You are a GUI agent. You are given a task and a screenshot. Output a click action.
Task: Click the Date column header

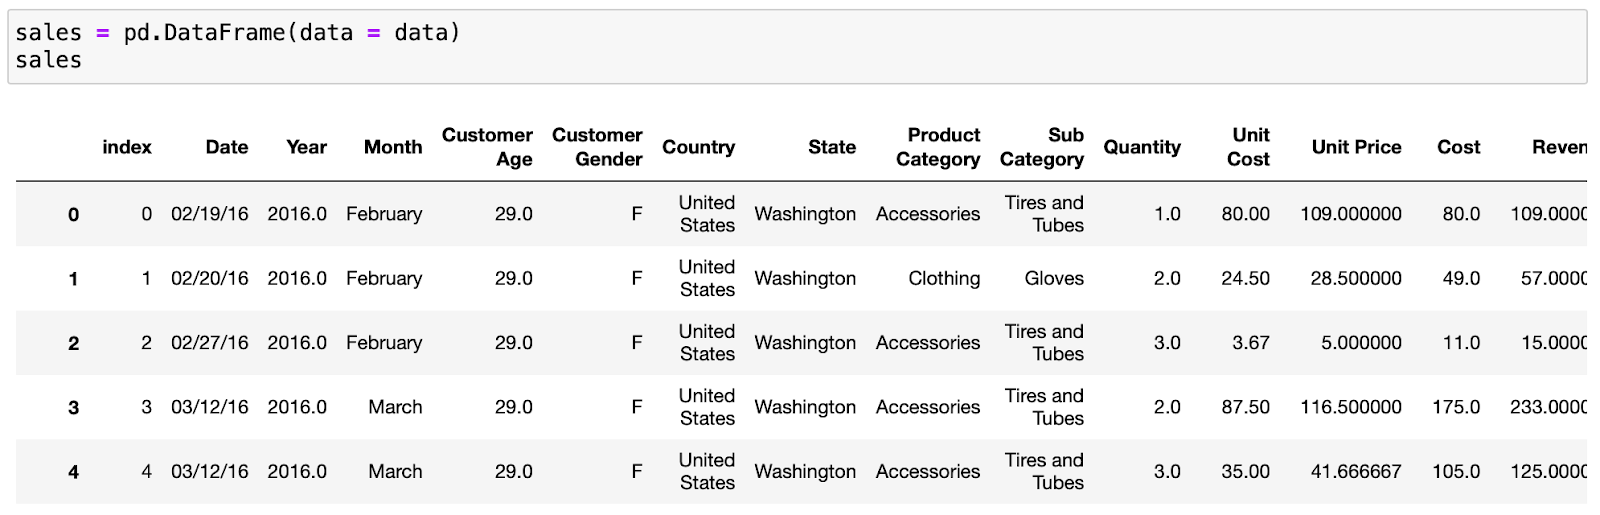point(227,147)
